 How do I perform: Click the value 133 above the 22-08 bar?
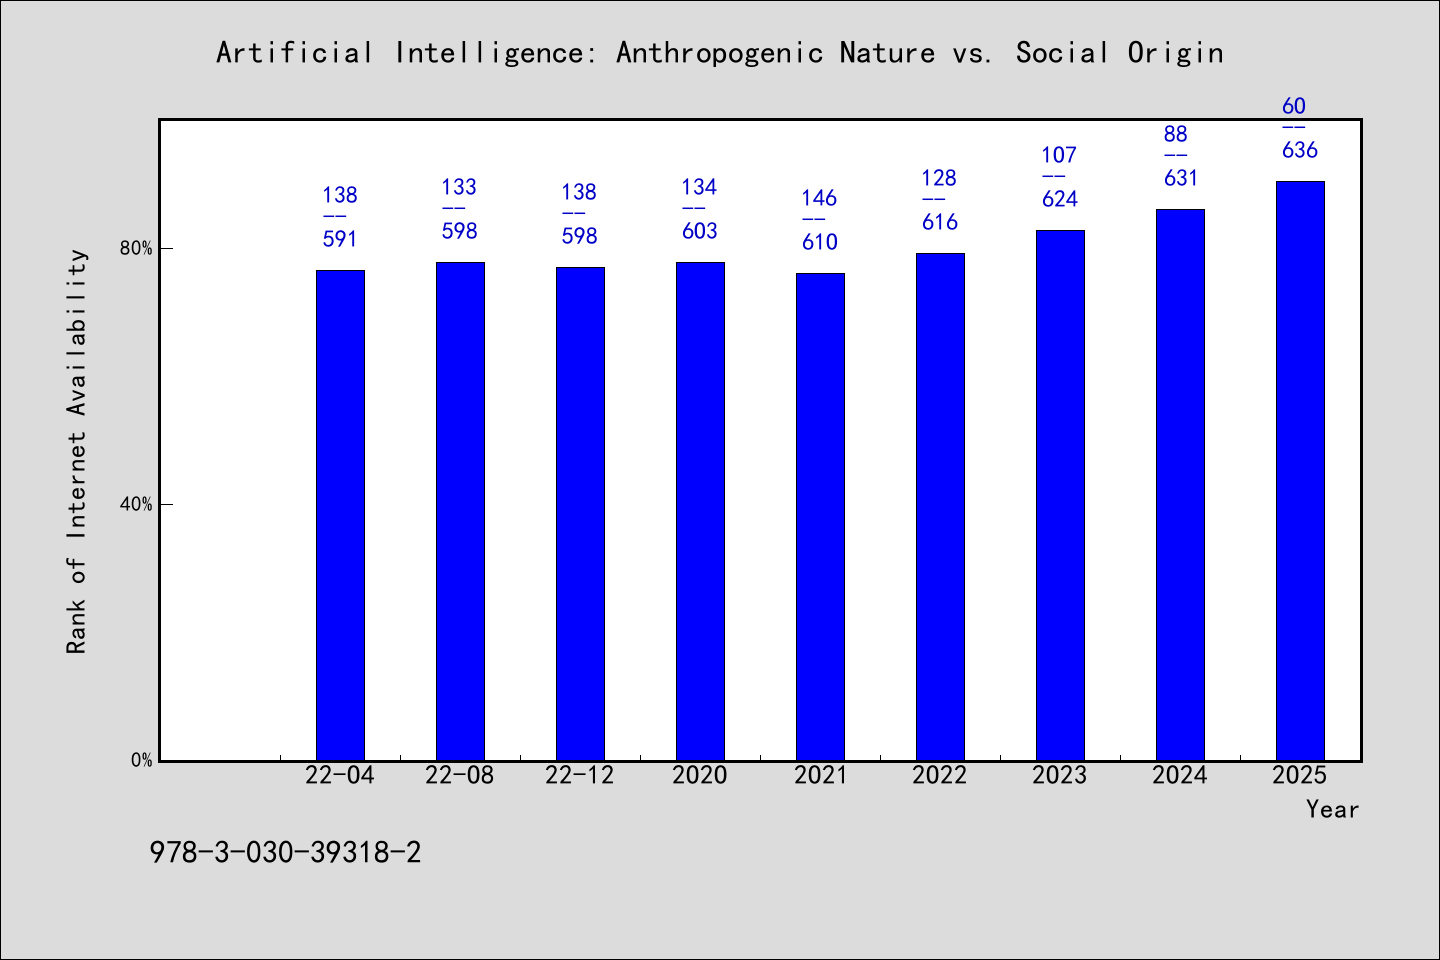(460, 187)
